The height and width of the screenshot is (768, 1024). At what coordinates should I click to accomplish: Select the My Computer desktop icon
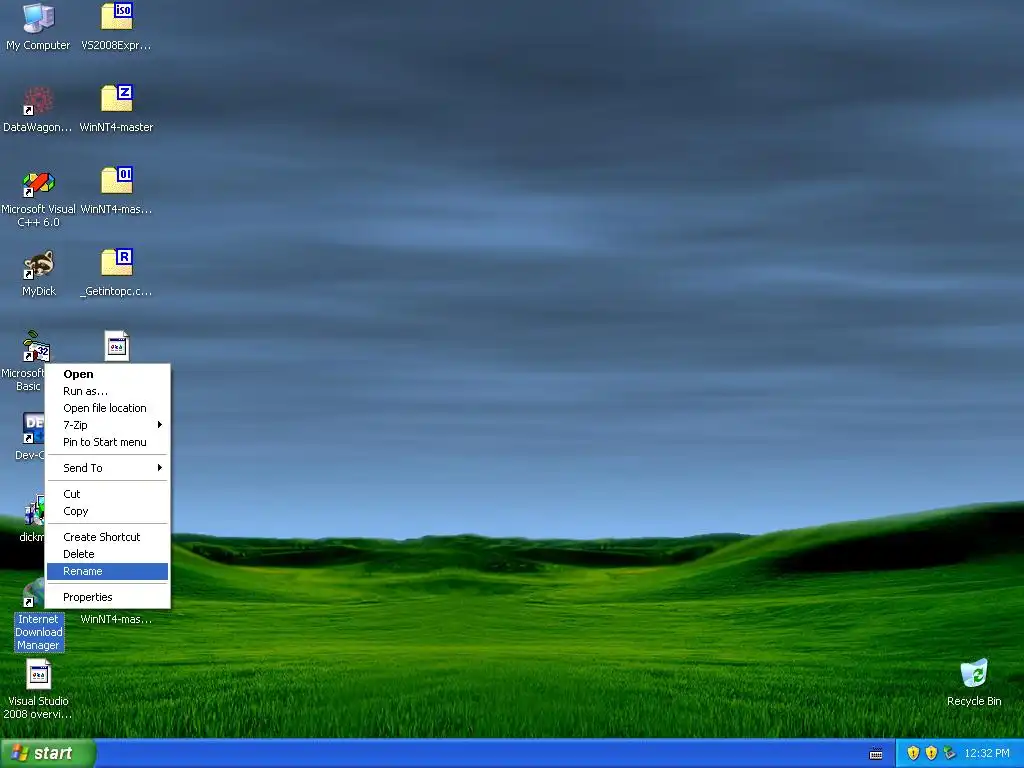[38, 18]
